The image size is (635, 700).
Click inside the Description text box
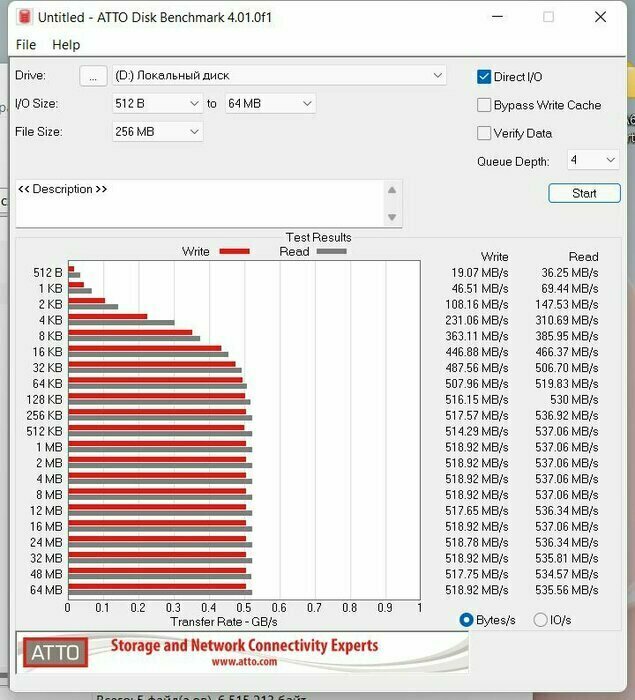(200, 204)
